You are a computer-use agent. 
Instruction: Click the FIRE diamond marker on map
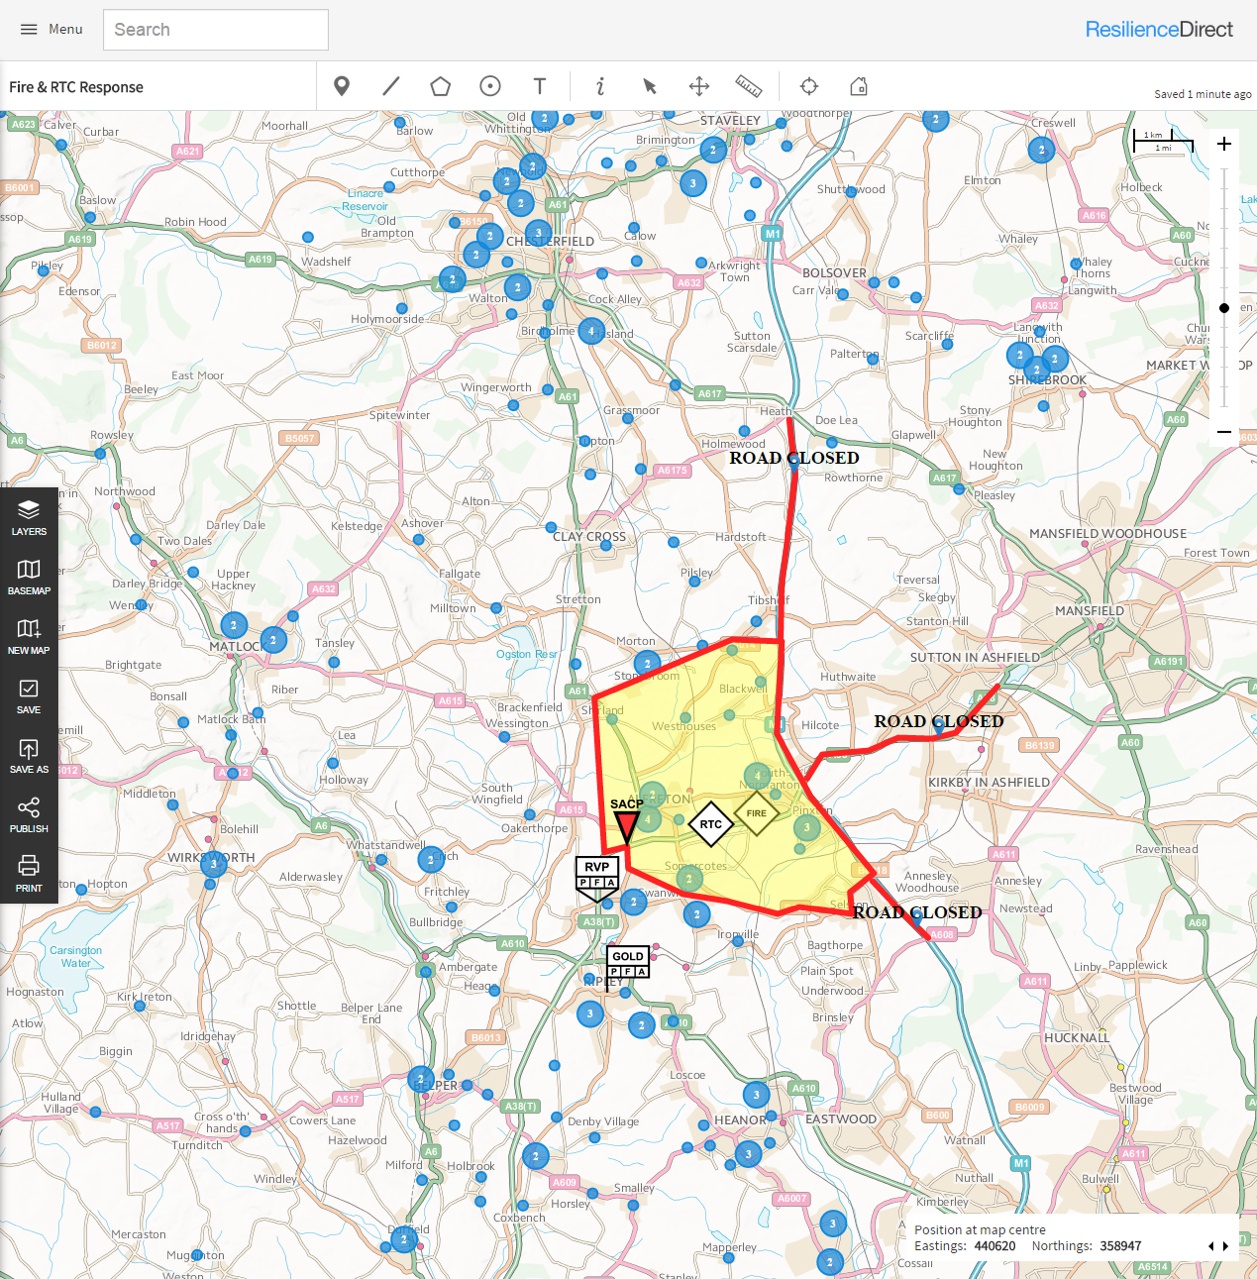[757, 813]
